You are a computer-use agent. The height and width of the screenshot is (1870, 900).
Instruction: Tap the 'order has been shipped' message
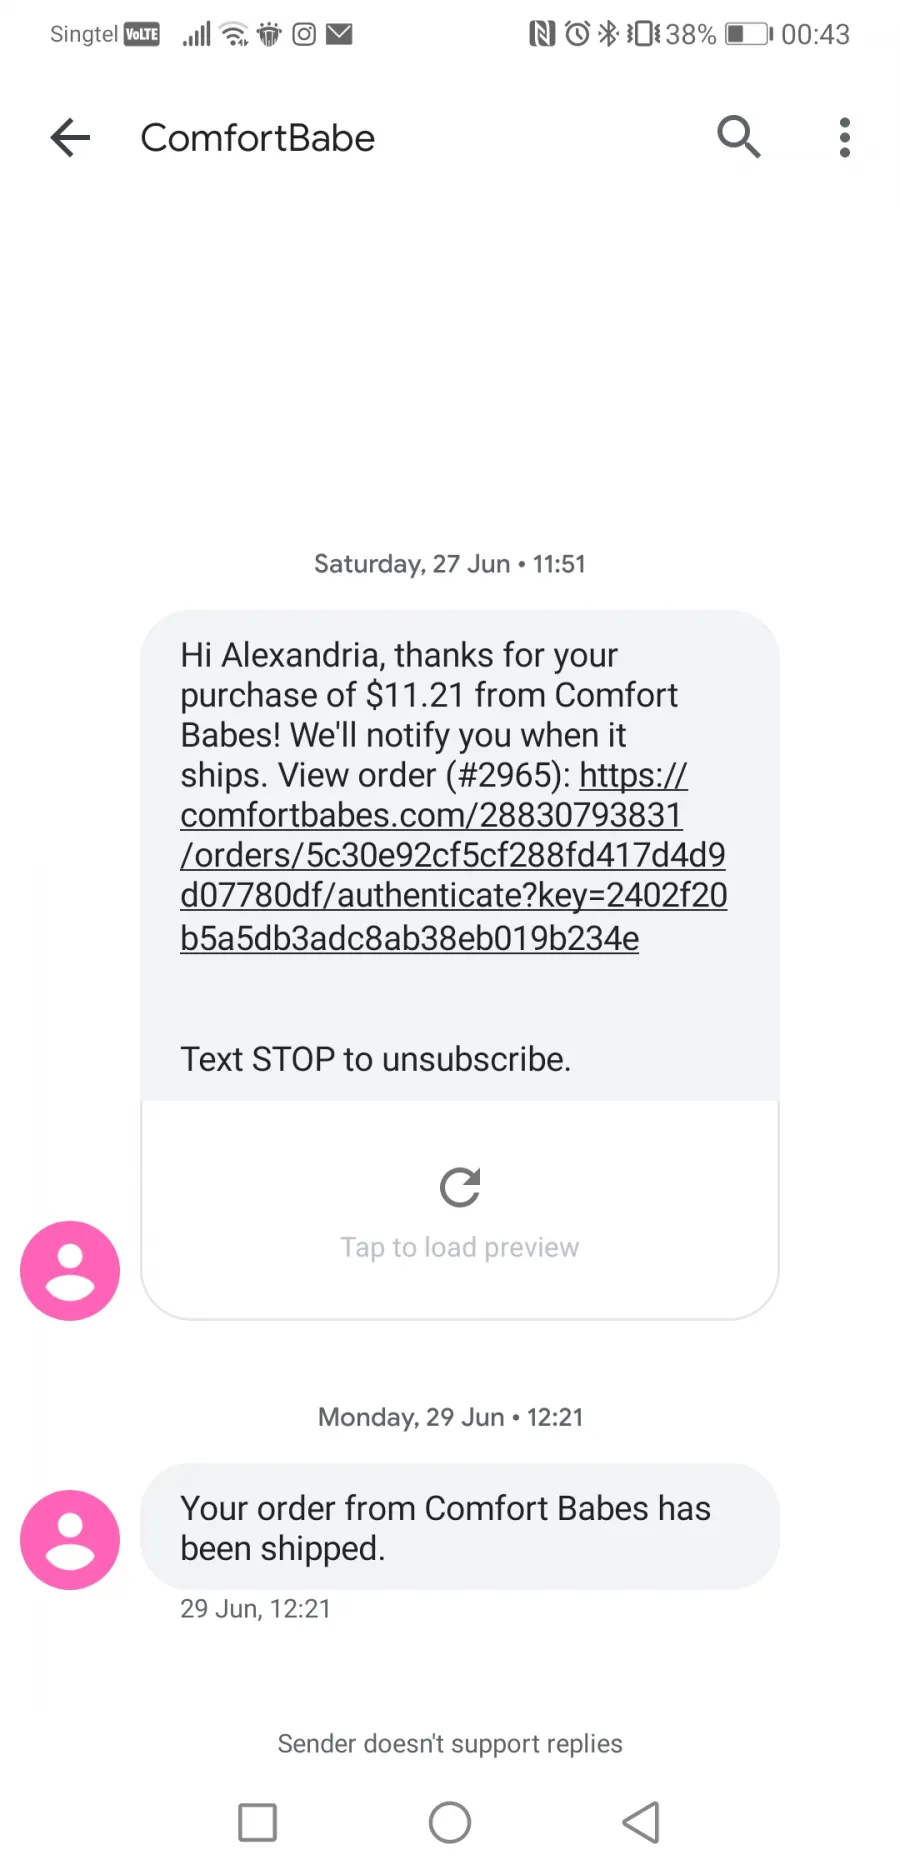[x=460, y=1527]
